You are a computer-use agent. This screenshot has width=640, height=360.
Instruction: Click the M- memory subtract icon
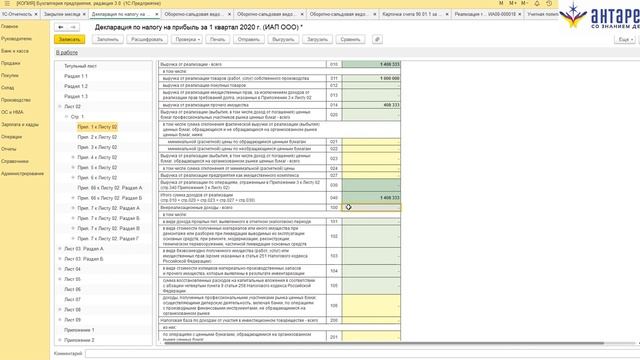coord(524,3)
